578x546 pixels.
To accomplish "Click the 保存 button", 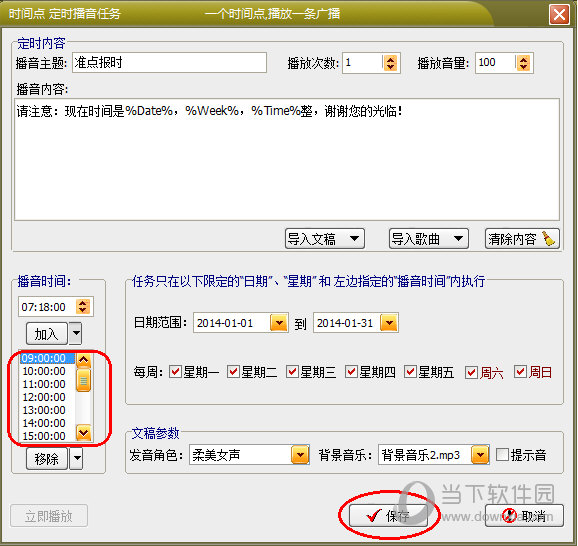I will (388, 515).
